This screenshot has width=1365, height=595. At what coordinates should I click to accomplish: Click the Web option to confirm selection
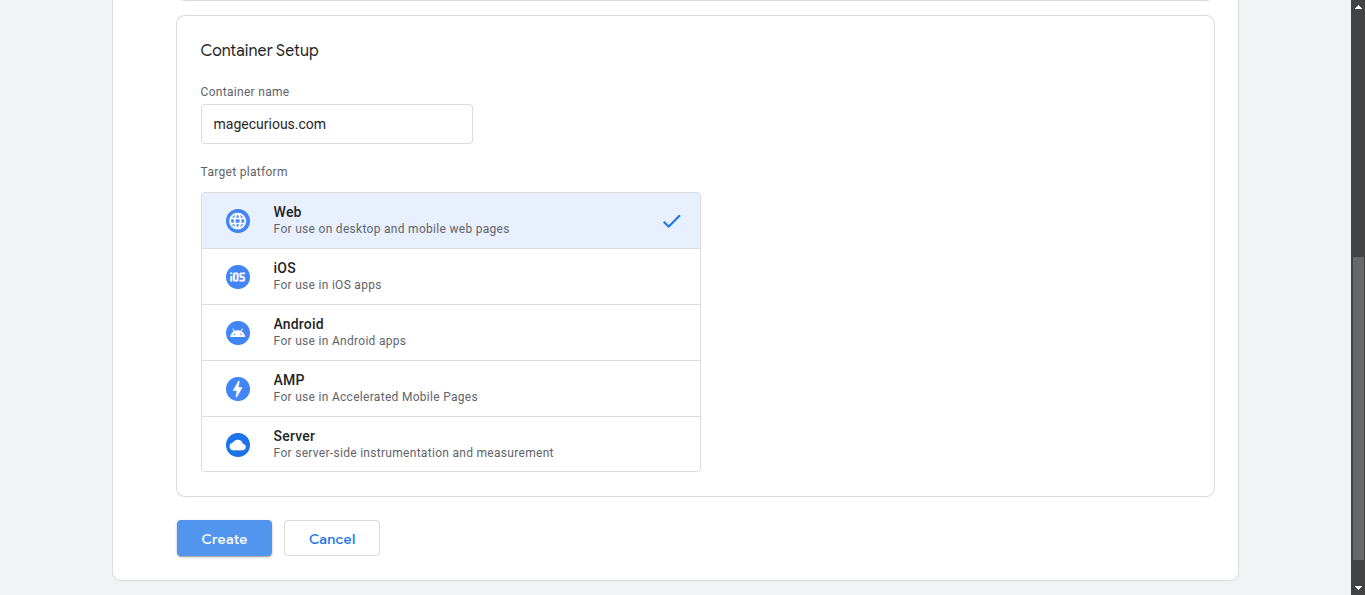pos(450,220)
